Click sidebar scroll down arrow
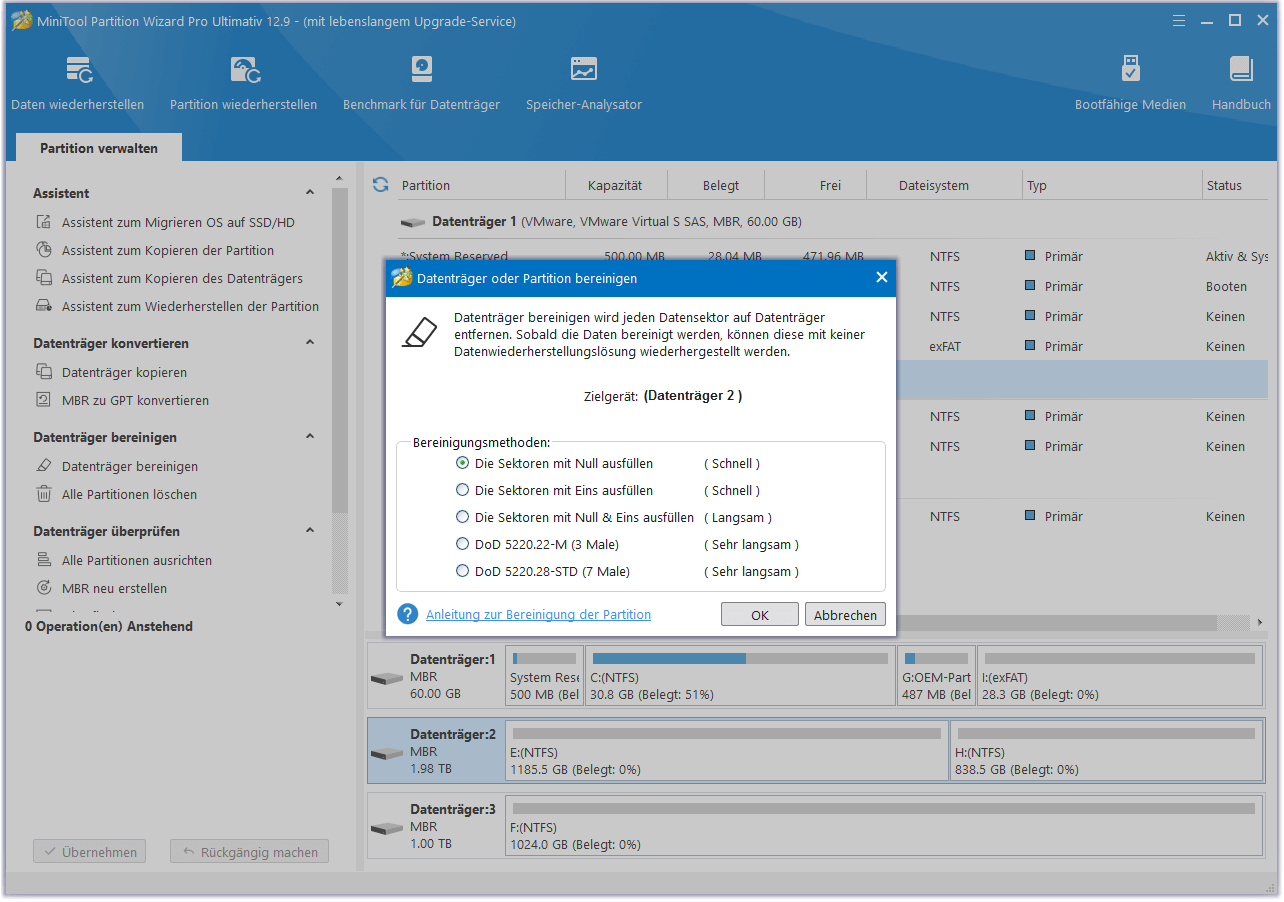The width and height of the screenshot is (1284, 902). (339, 604)
